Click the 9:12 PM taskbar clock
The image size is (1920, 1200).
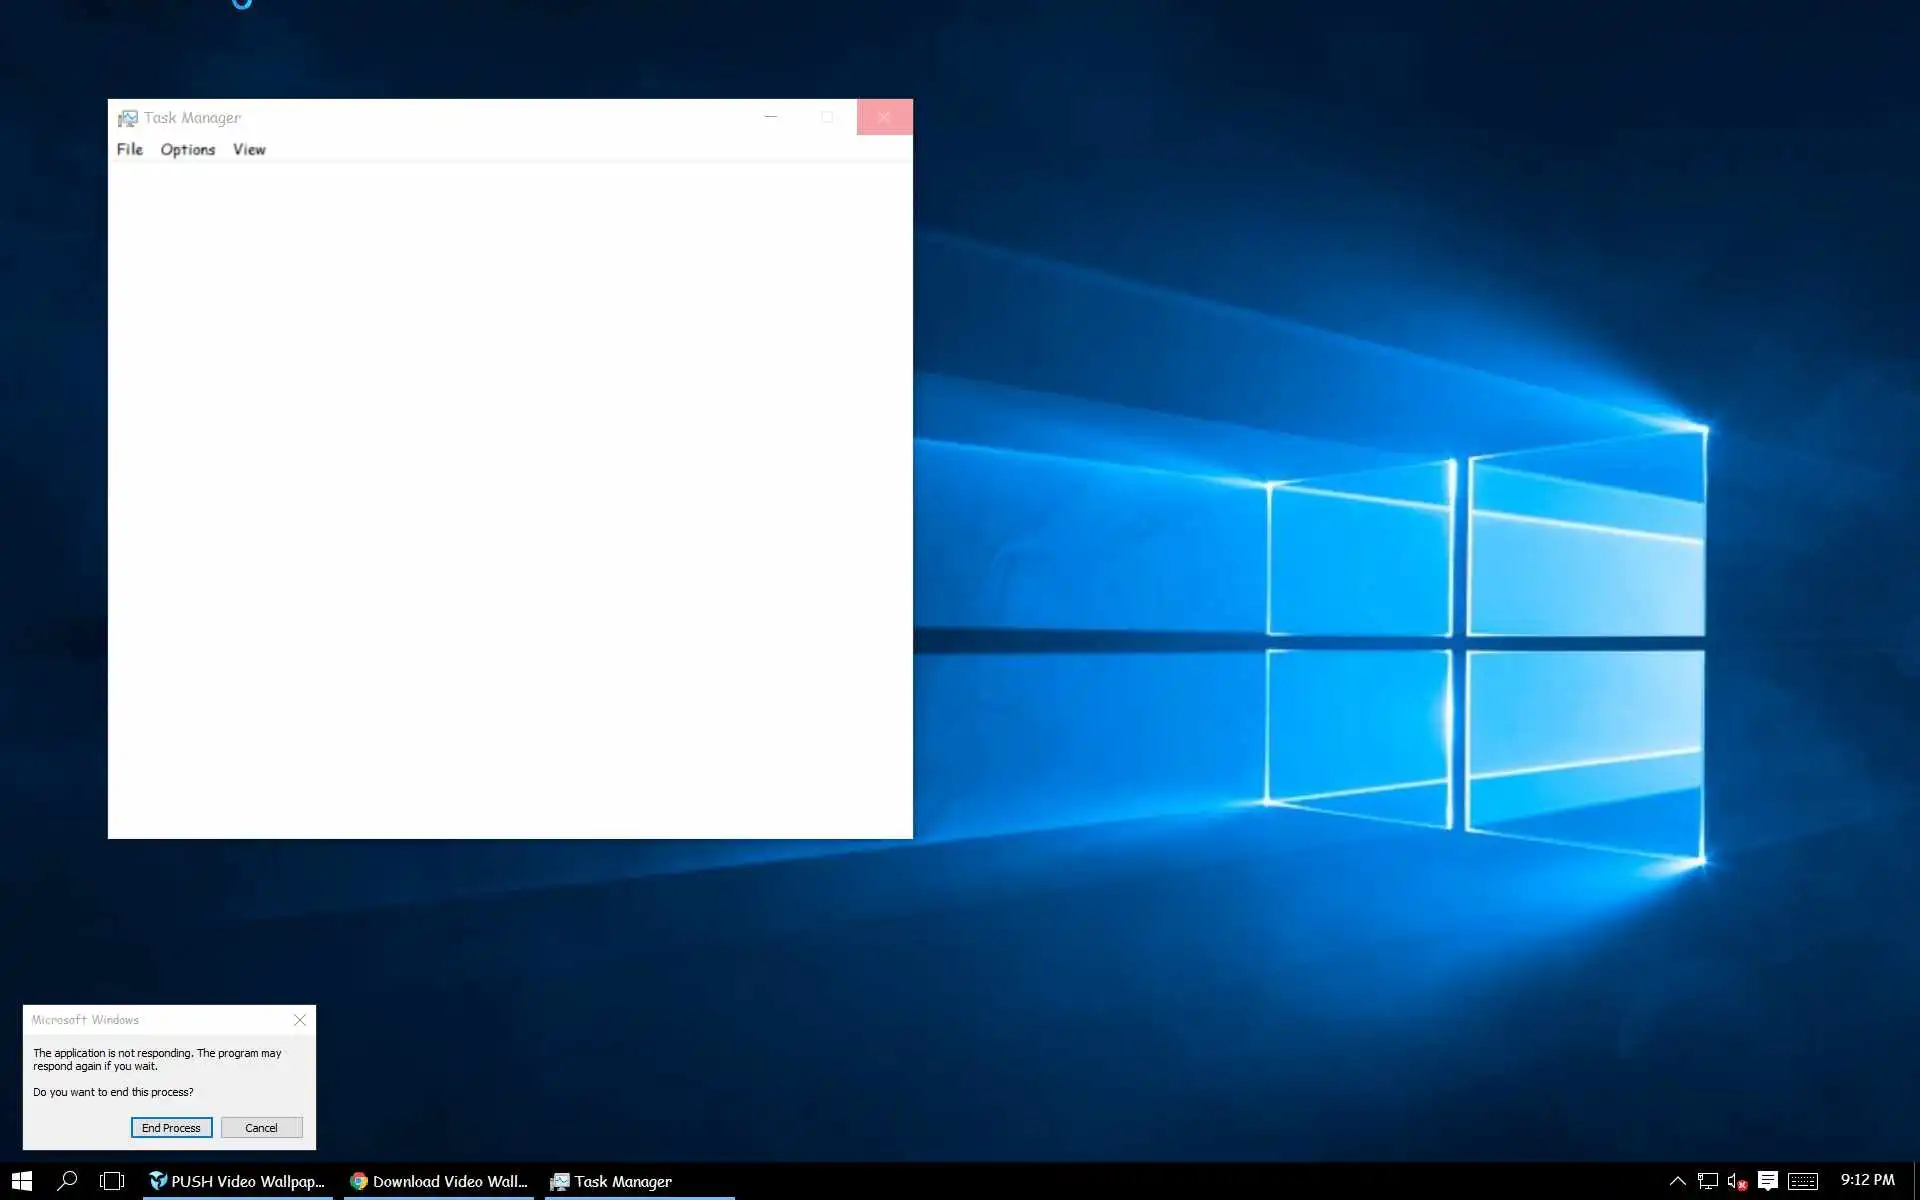[x=1867, y=1180]
